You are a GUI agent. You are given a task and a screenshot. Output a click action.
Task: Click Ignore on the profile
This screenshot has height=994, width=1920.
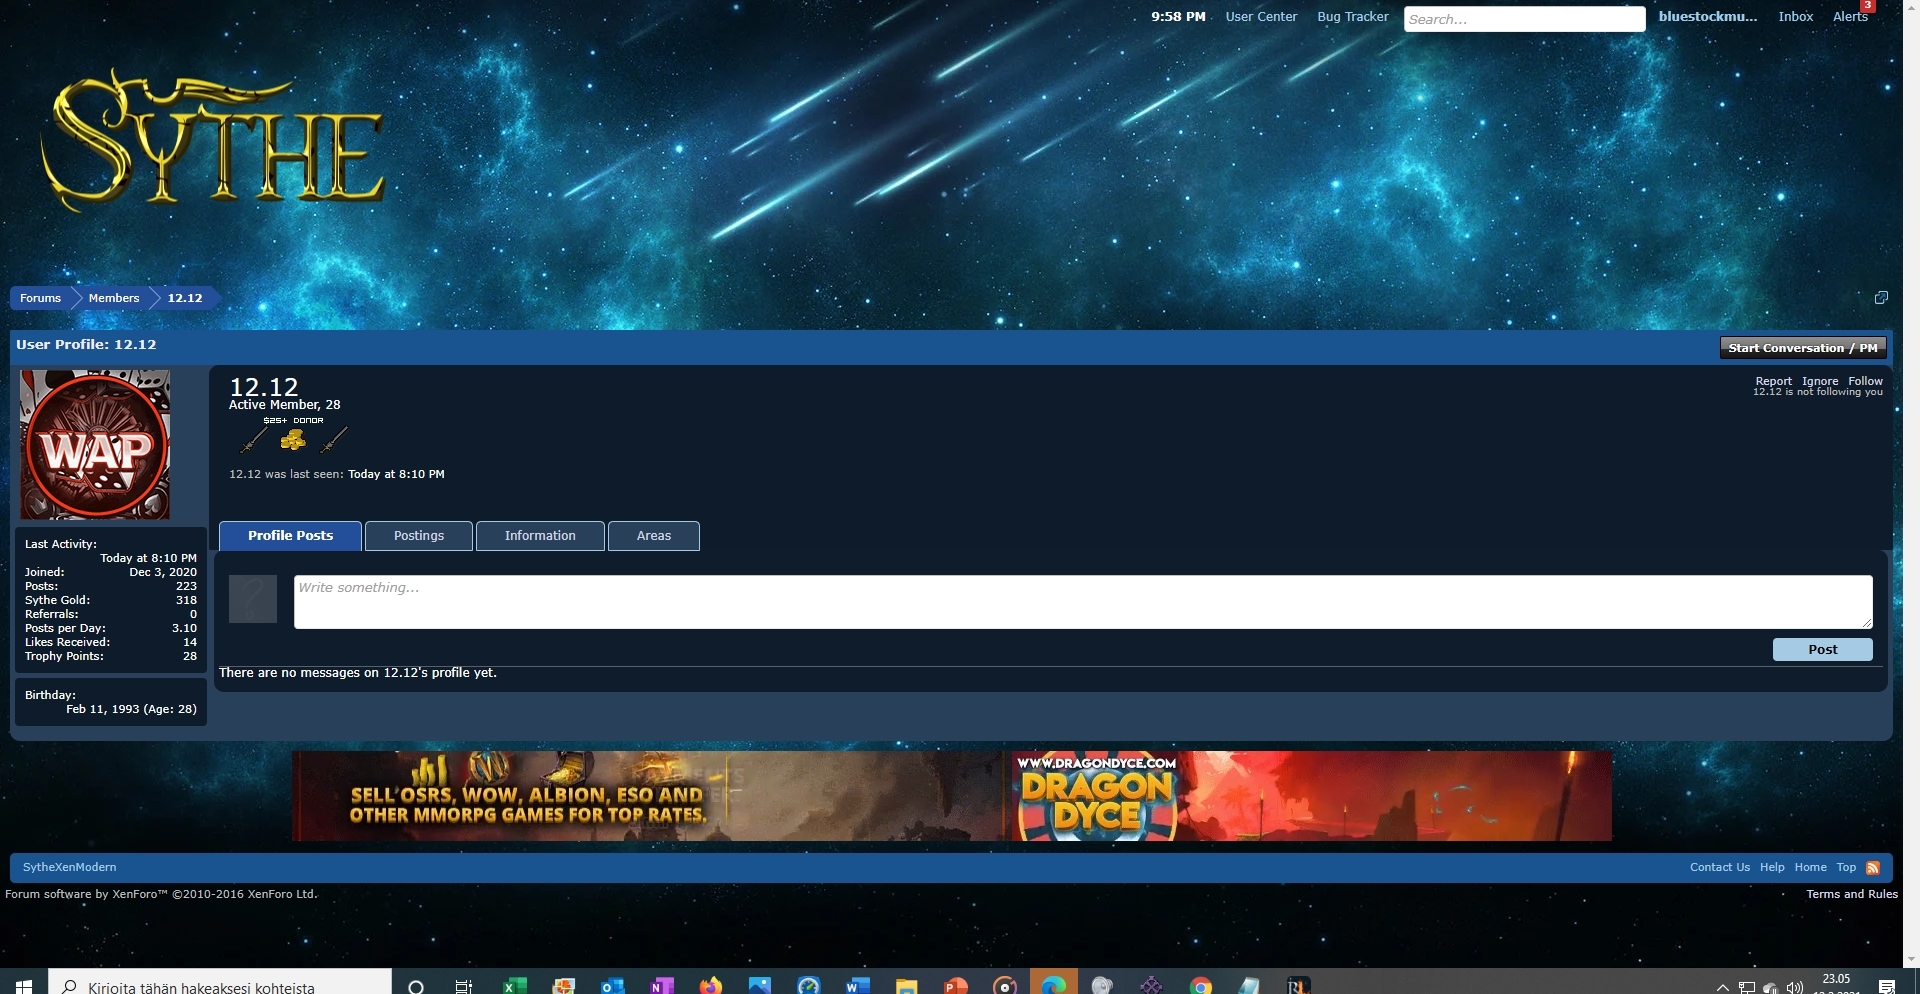point(1820,381)
